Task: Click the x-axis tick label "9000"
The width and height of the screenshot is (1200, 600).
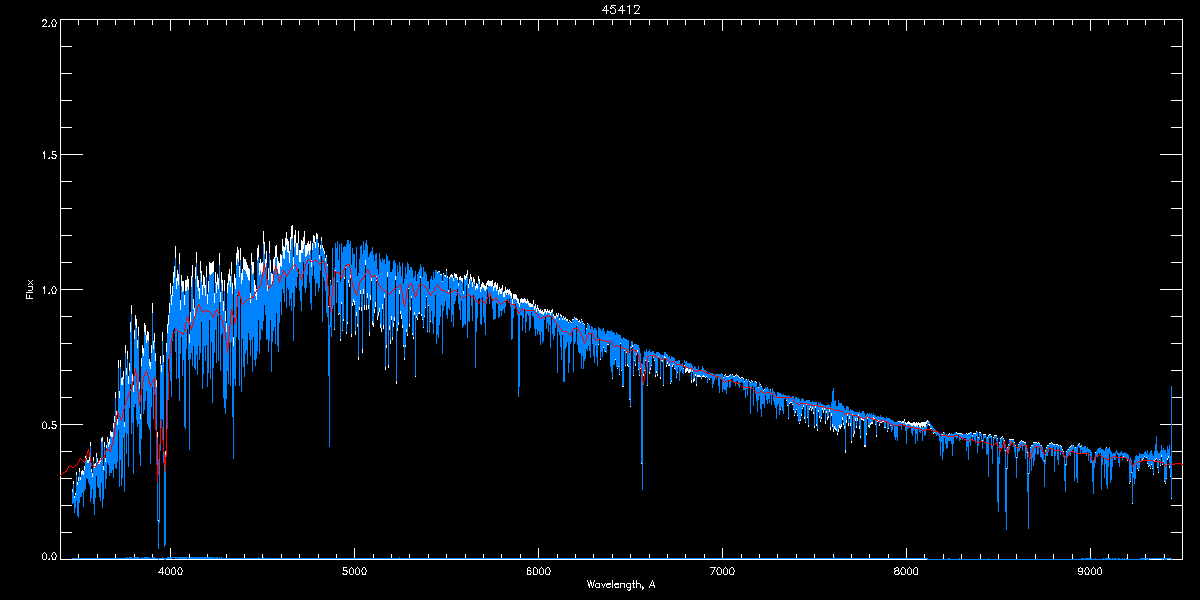Action: (x=1090, y=571)
